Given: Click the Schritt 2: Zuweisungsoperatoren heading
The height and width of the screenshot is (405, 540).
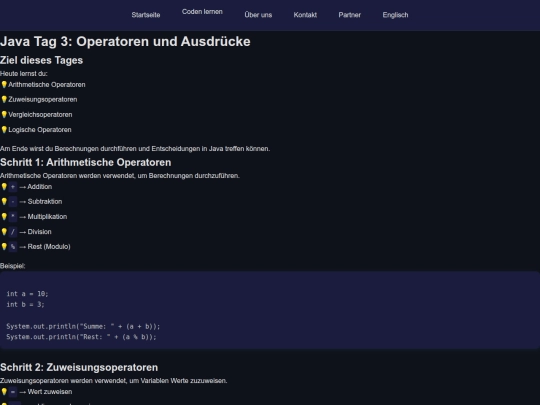Looking at the screenshot, I should 79,367.
